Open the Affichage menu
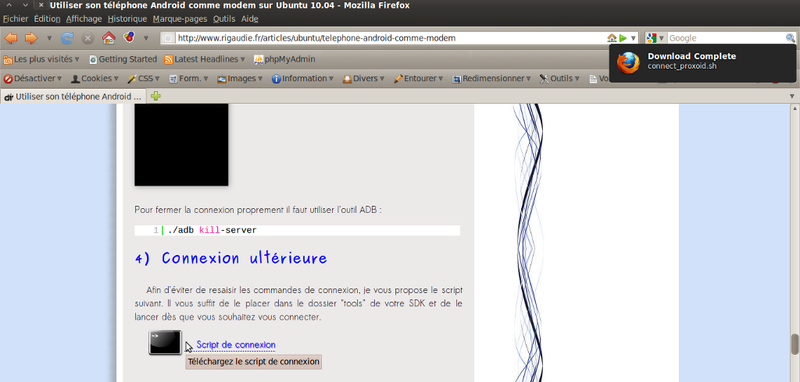Image resolution: width=800 pixels, height=382 pixels. [x=84, y=19]
